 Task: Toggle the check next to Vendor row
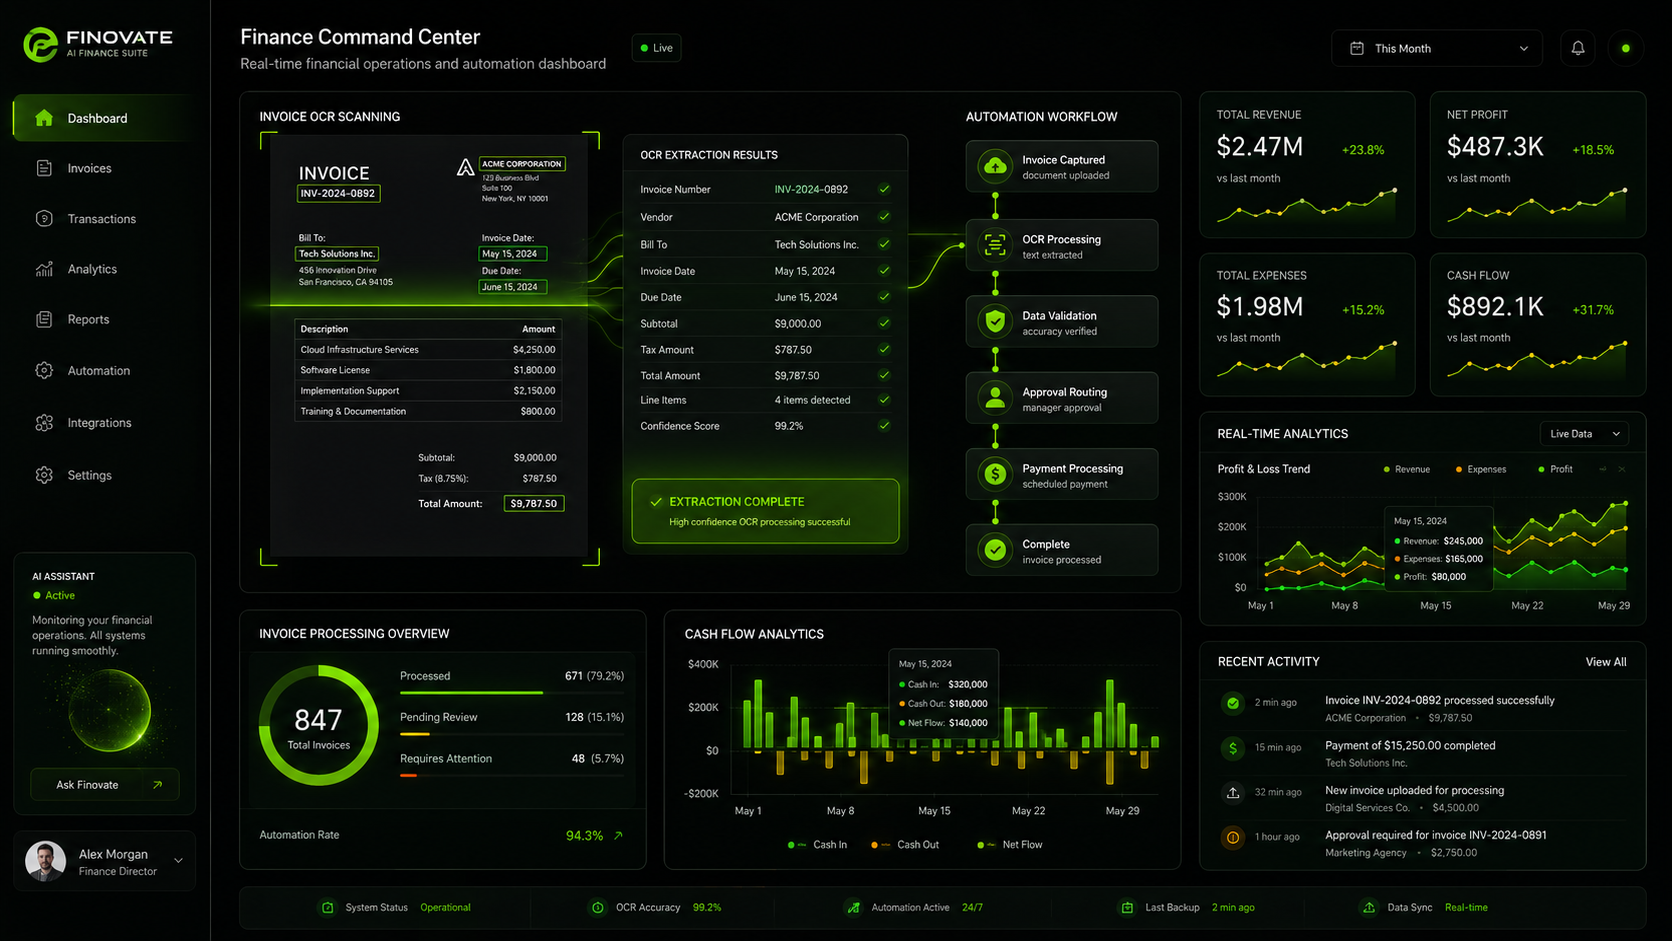pos(884,216)
